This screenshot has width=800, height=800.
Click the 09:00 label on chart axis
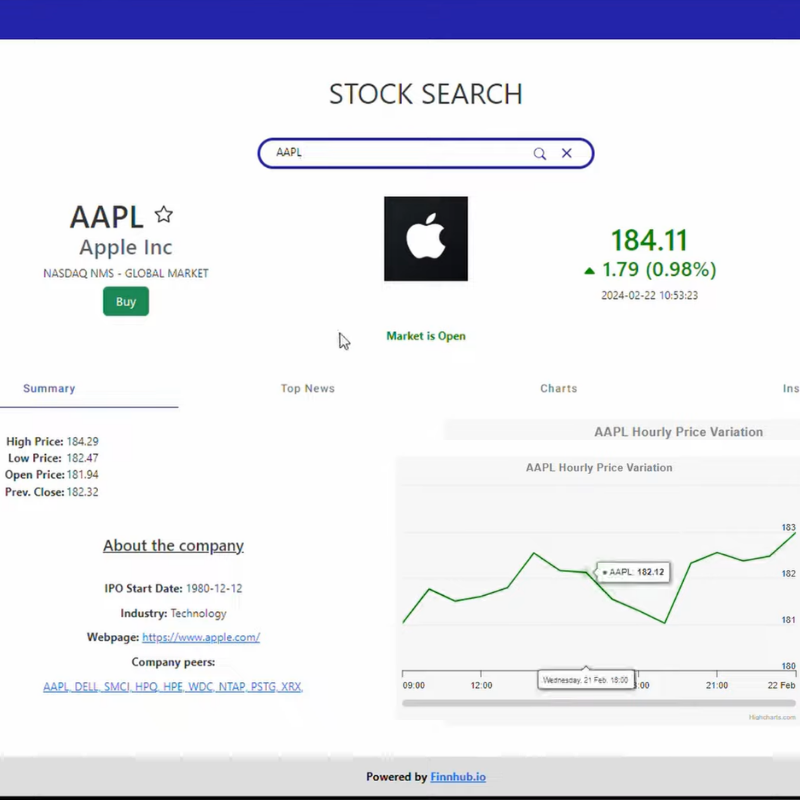413,685
